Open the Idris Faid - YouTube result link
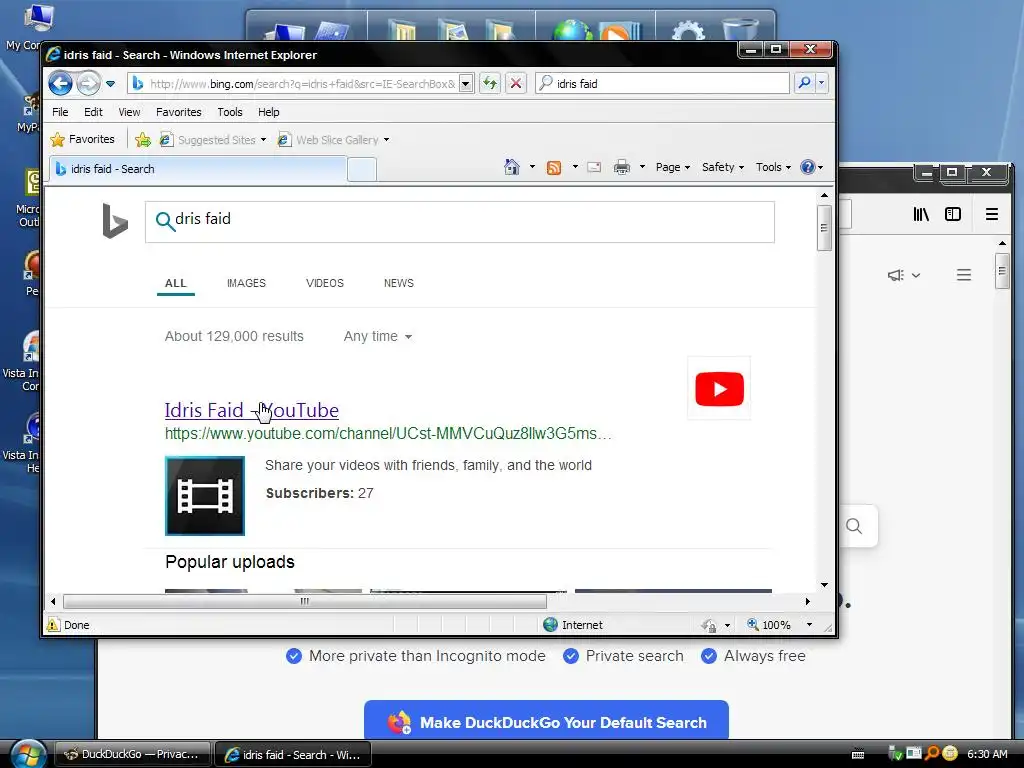The height and width of the screenshot is (768, 1024). tap(251, 410)
